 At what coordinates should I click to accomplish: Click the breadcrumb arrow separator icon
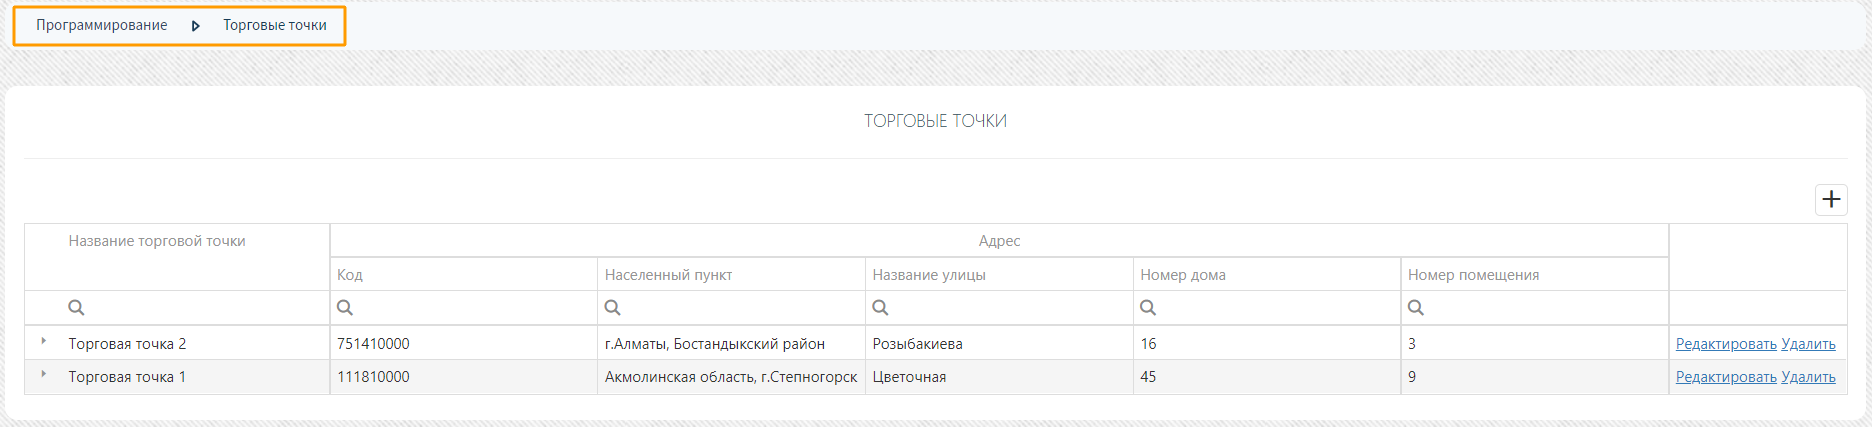(x=195, y=26)
